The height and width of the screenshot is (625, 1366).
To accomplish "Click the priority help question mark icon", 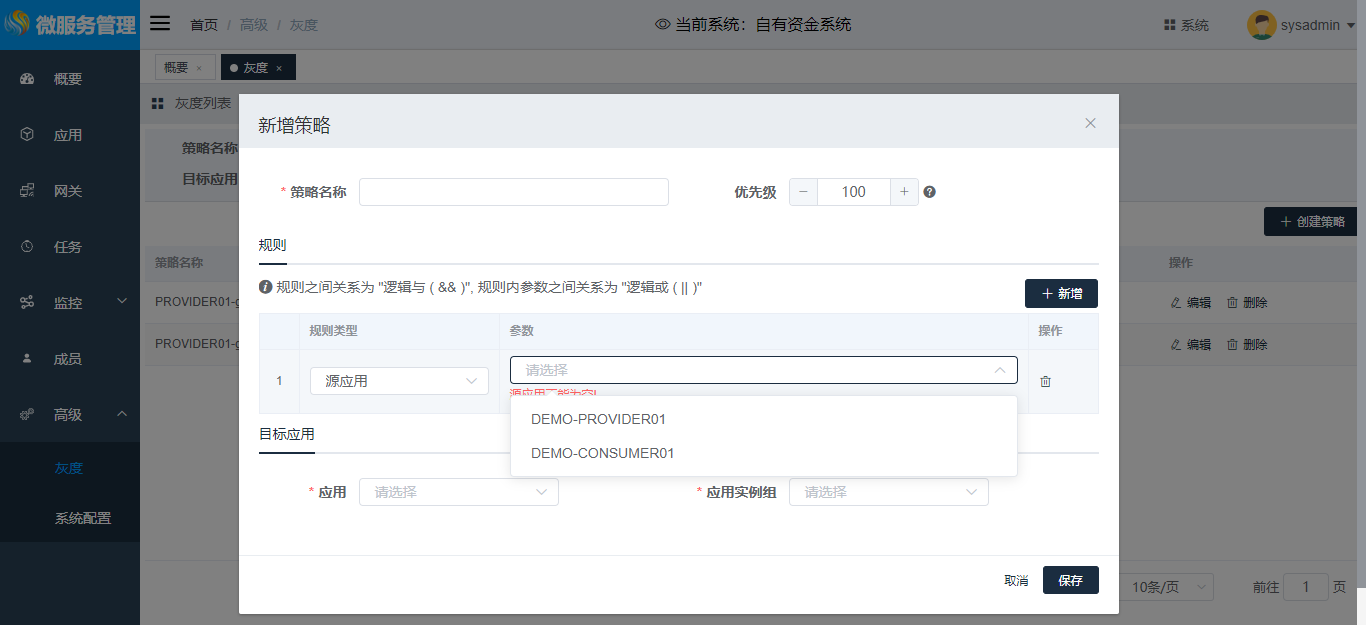I will (929, 192).
